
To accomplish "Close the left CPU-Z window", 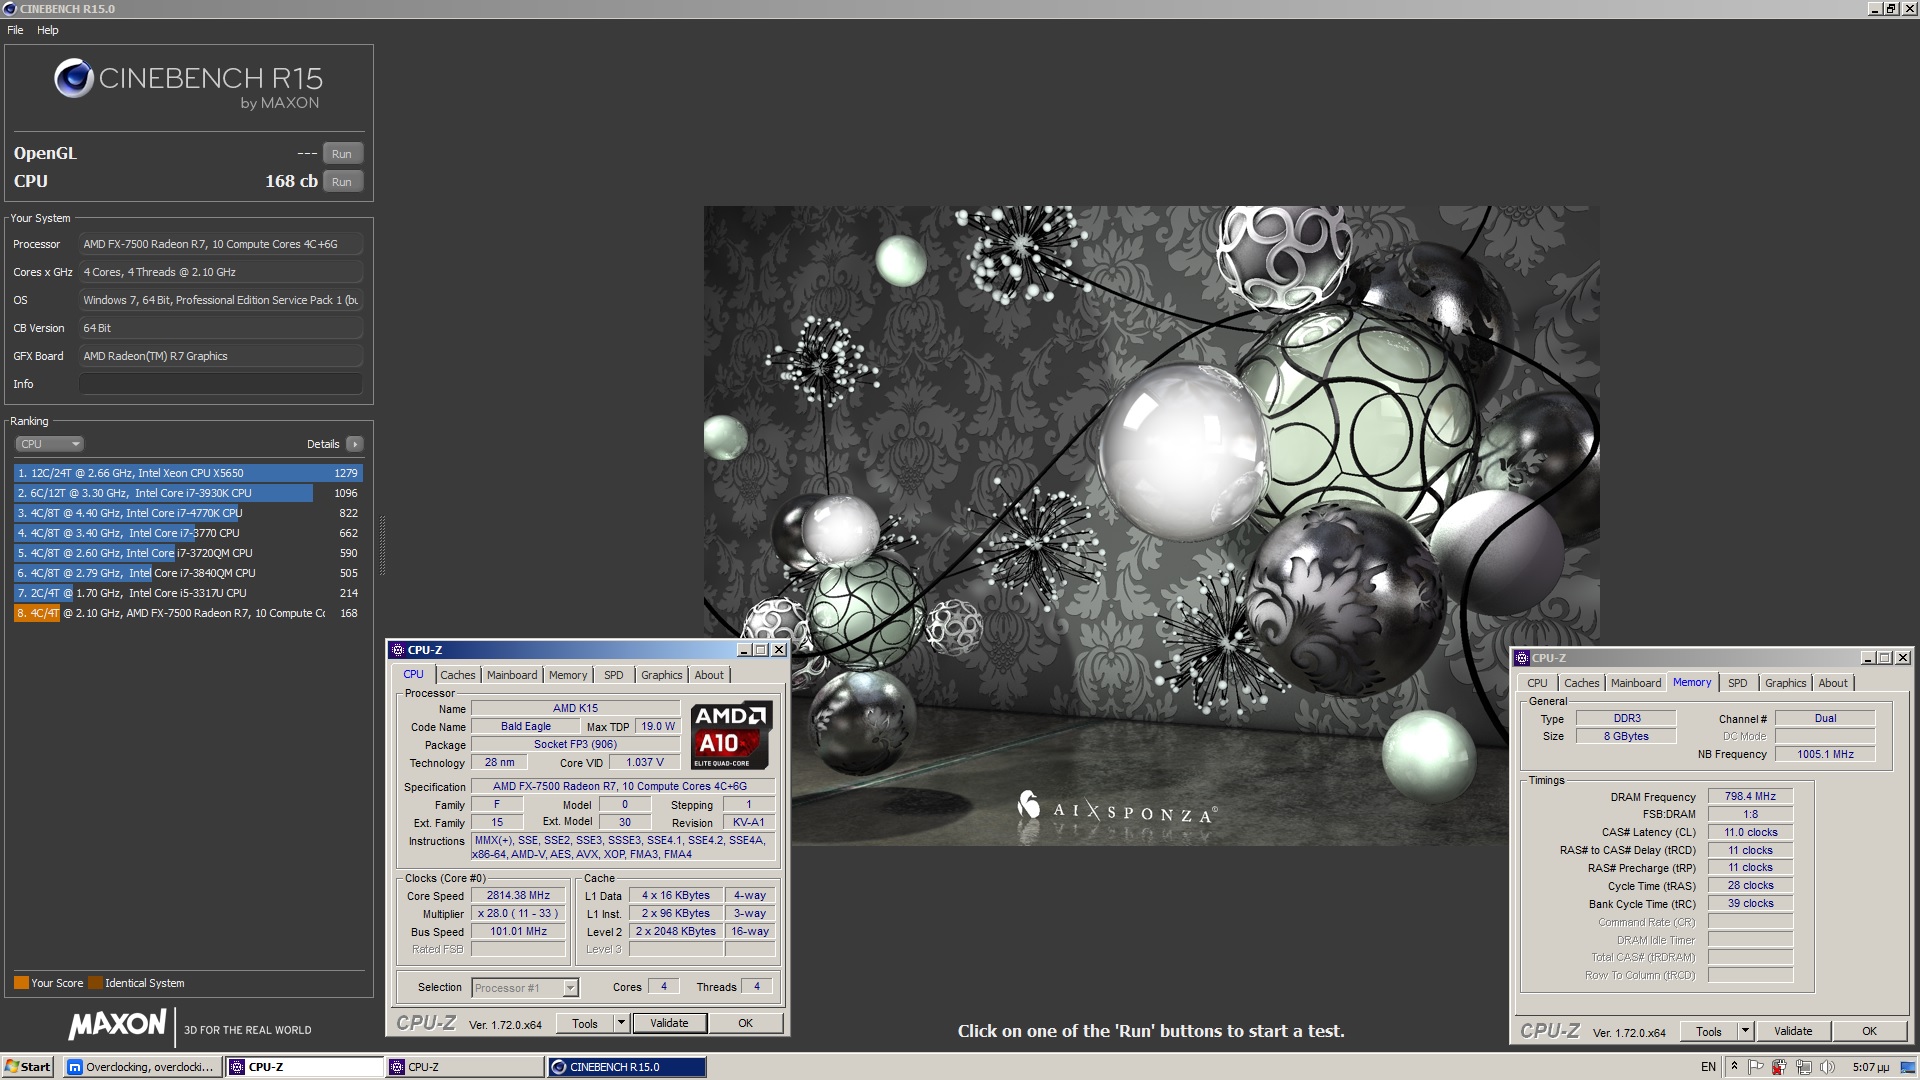I will (x=779, y=650).
